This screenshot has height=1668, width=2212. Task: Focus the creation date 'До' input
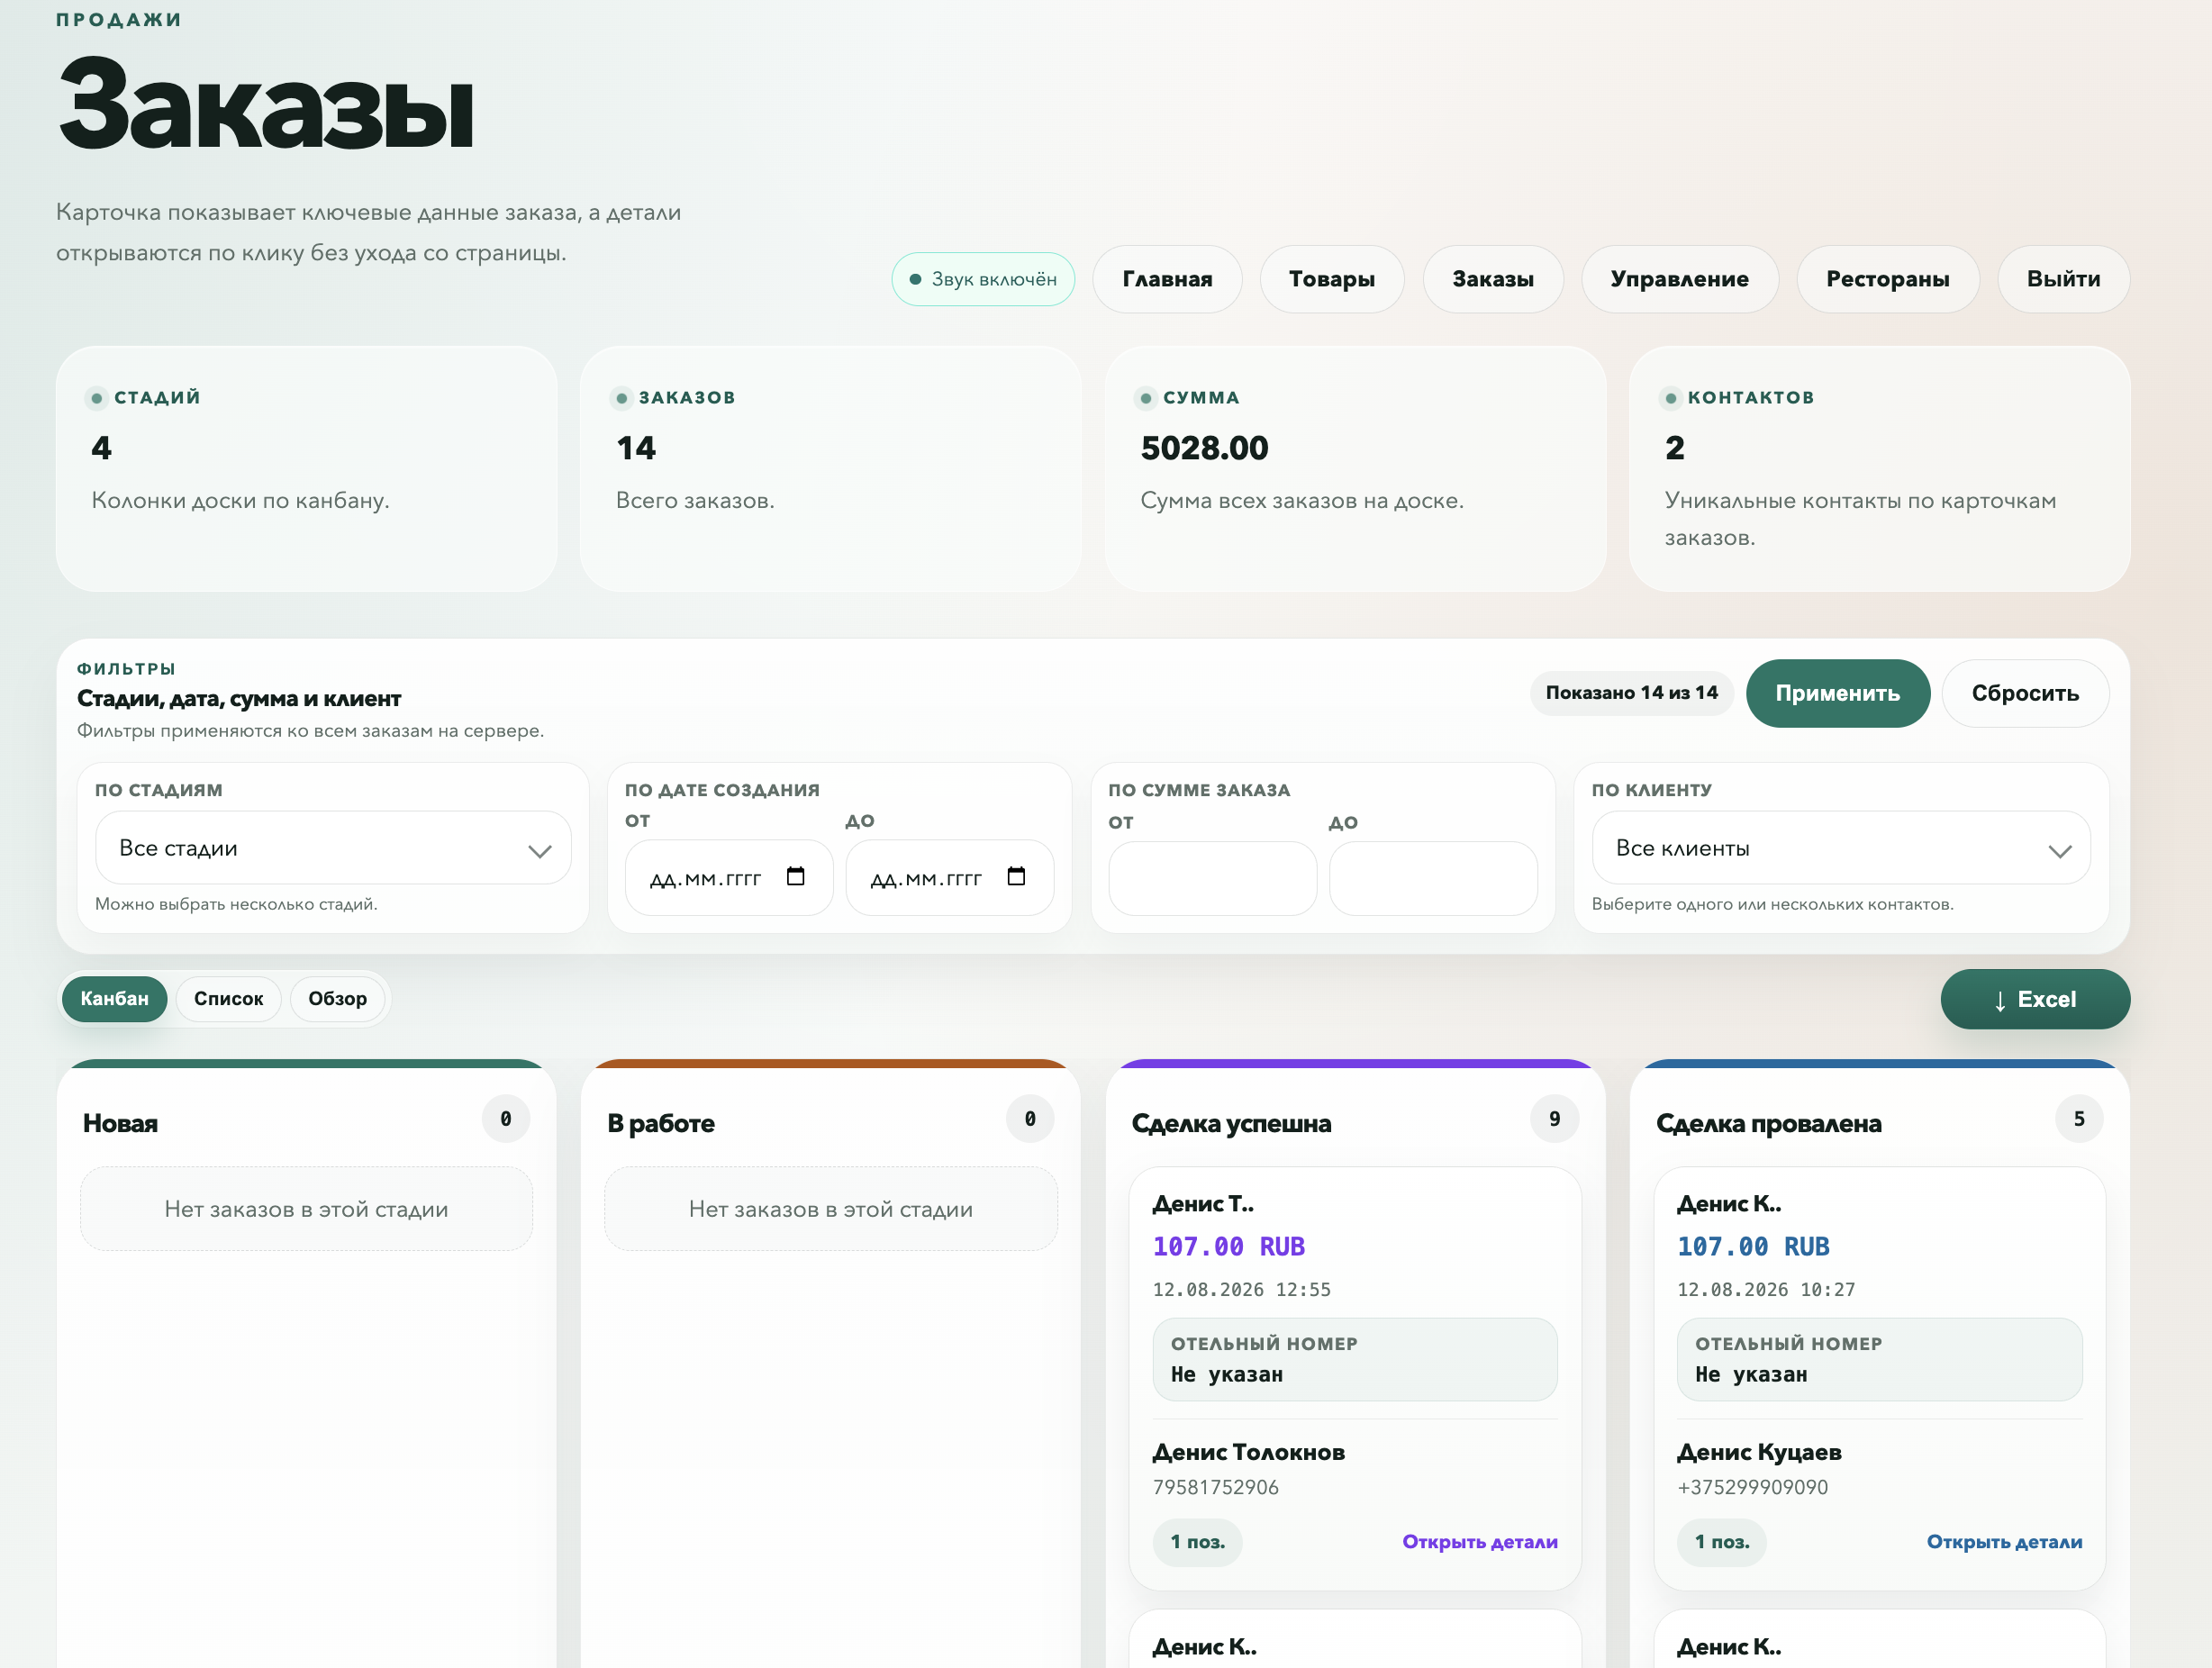point(950,878)
